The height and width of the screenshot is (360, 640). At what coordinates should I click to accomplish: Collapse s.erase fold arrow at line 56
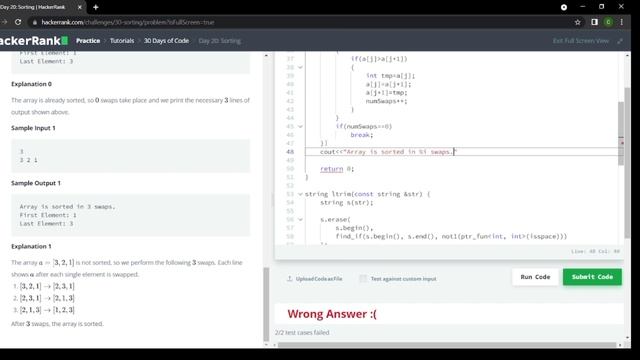(x=300, y=220)
